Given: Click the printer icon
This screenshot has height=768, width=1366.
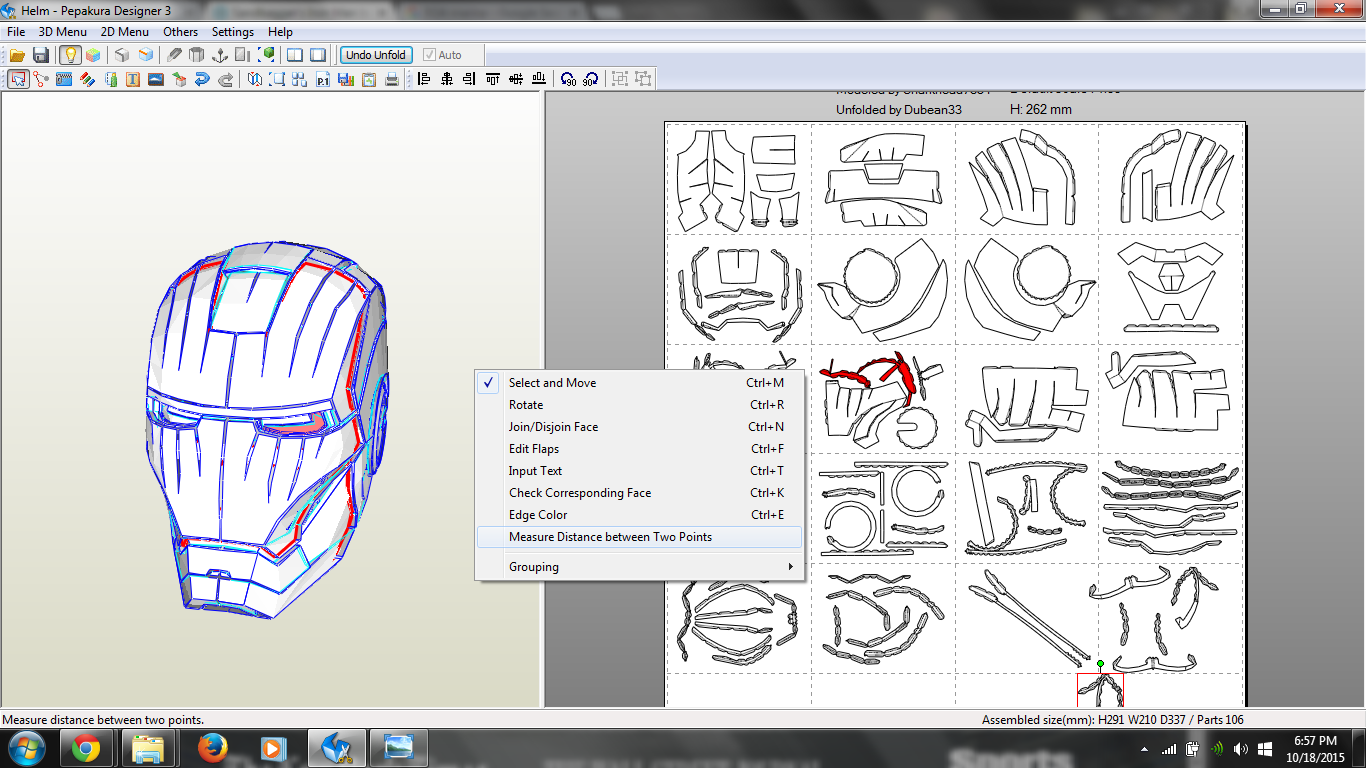Looking at the screenshot, I should (x=392, y=79).
